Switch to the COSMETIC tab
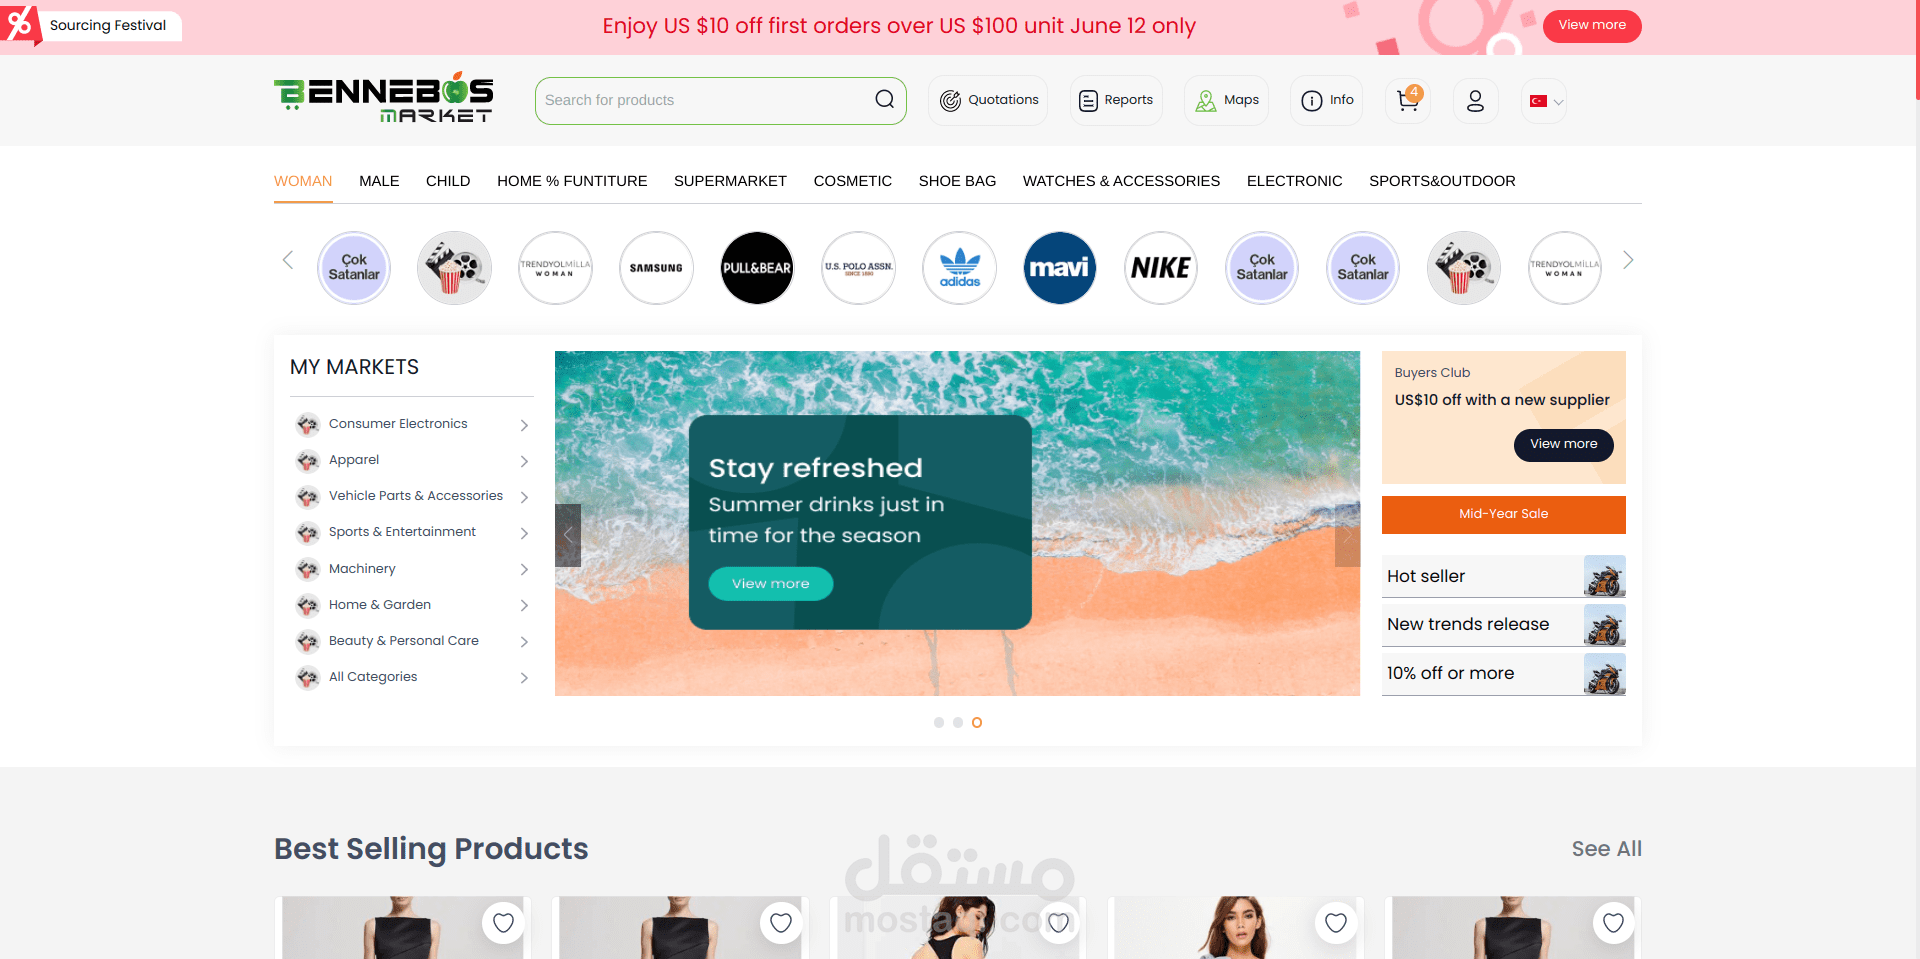 click(x=852, y=181)
